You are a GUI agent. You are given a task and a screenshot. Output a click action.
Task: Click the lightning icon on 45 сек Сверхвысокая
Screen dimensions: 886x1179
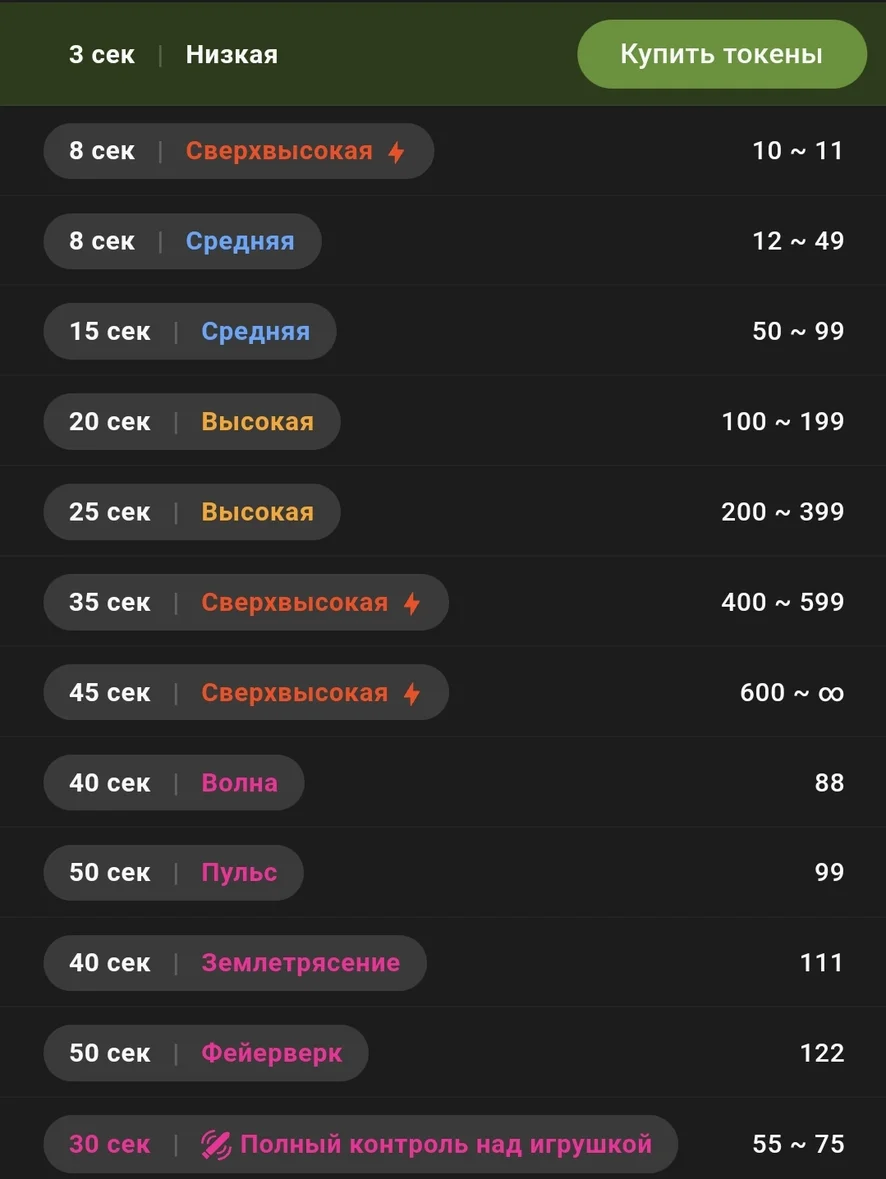point(412,693)
